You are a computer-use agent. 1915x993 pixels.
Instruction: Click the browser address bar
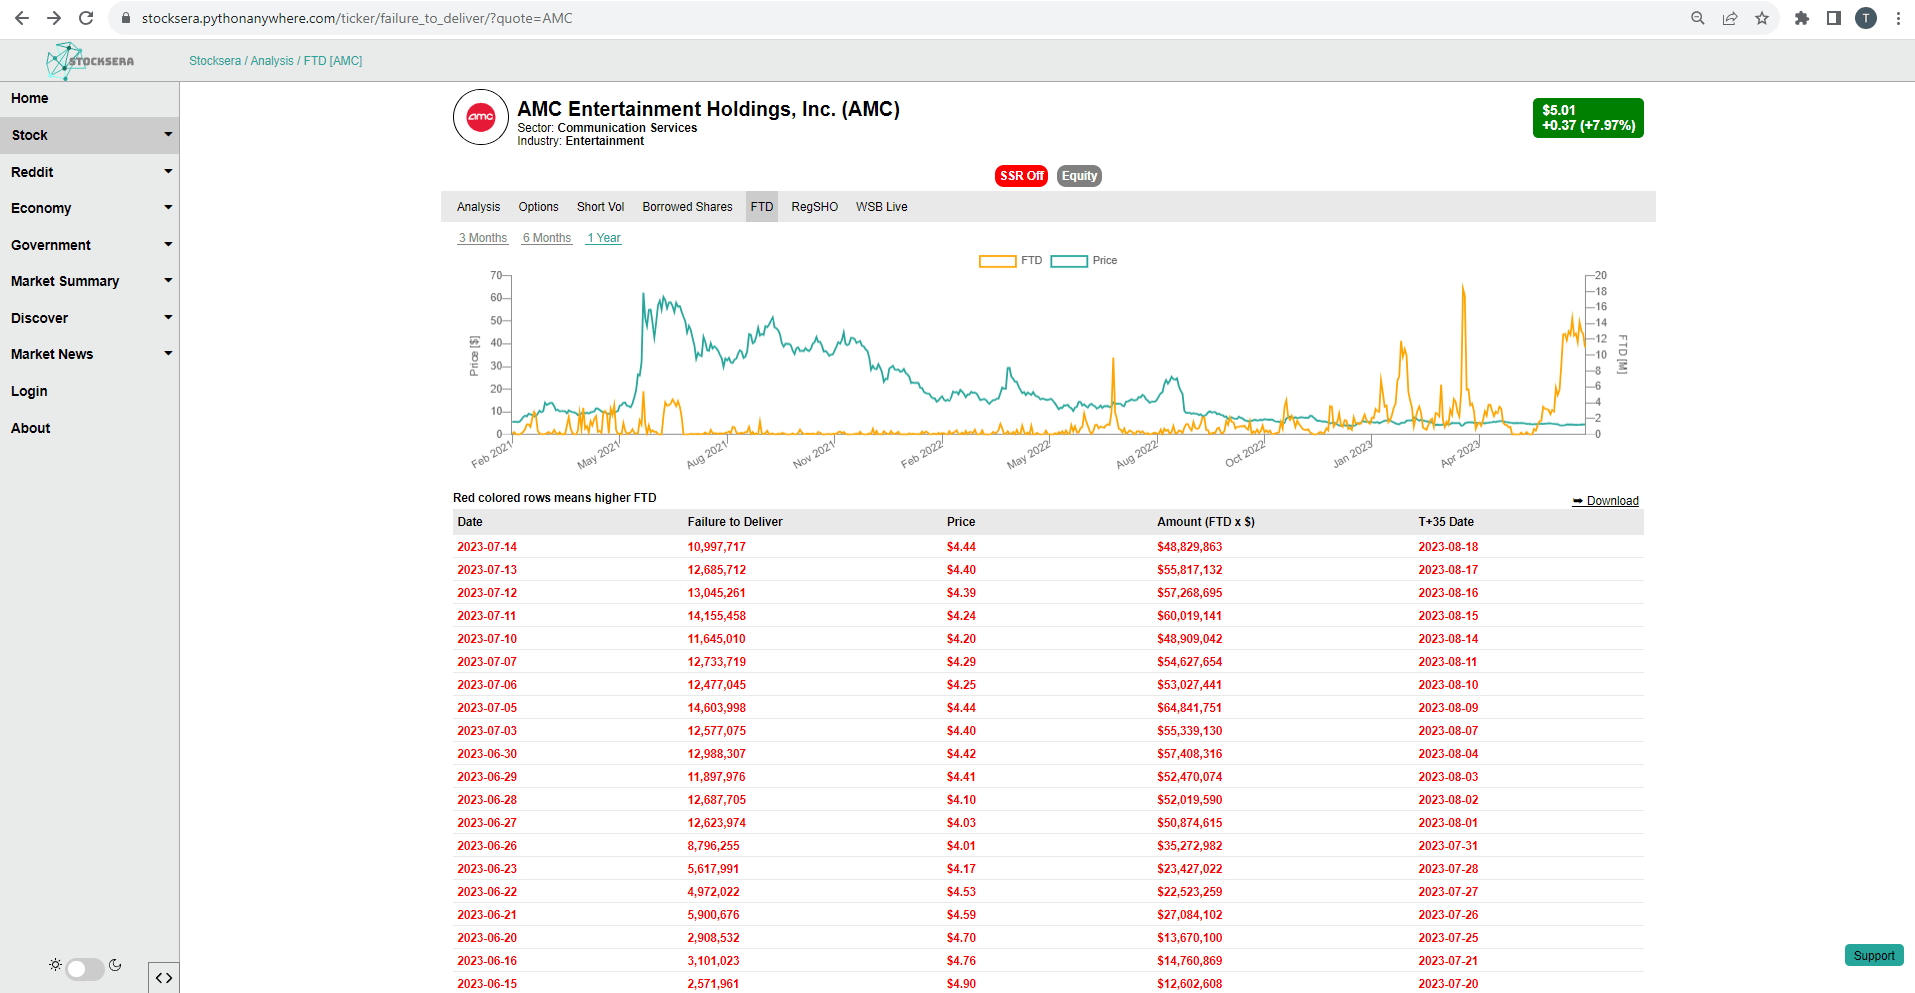tap(900, 18)
